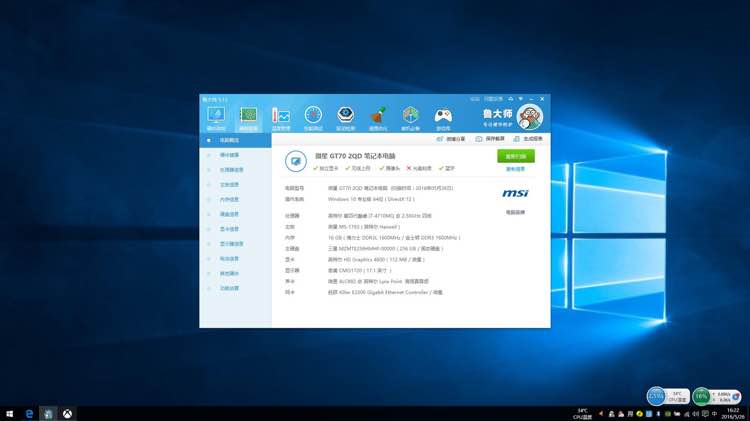
Task: Click the blue memory usage floating ball
Action: coord(656,396)
